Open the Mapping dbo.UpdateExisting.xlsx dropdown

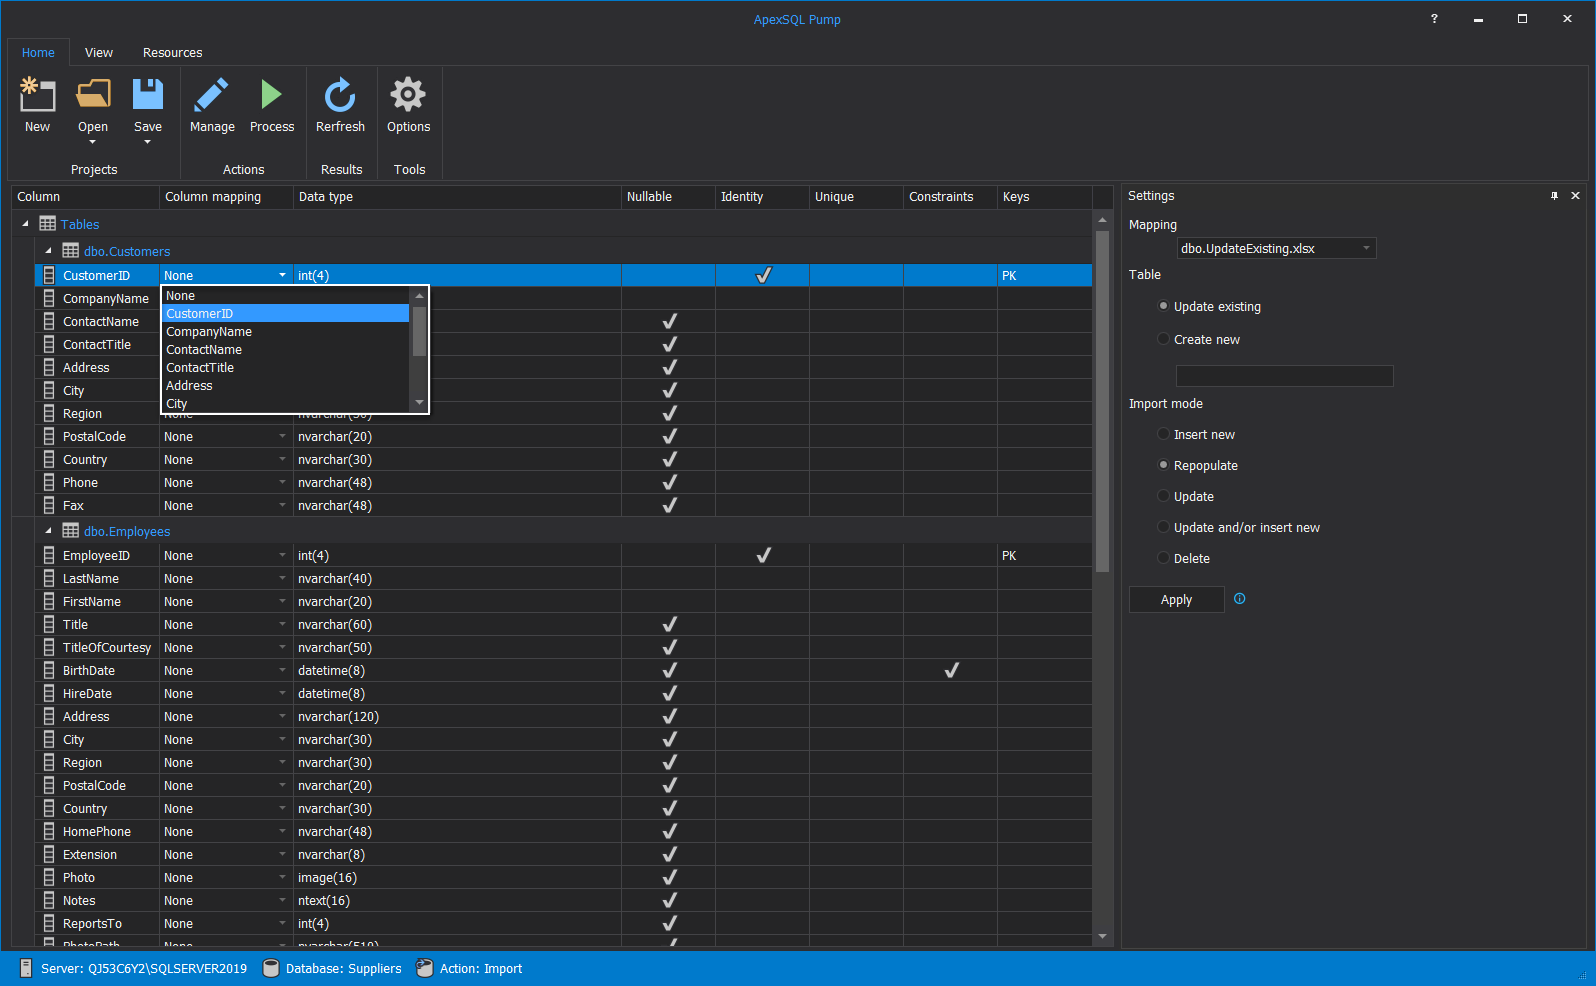[x=1276, y=248]
